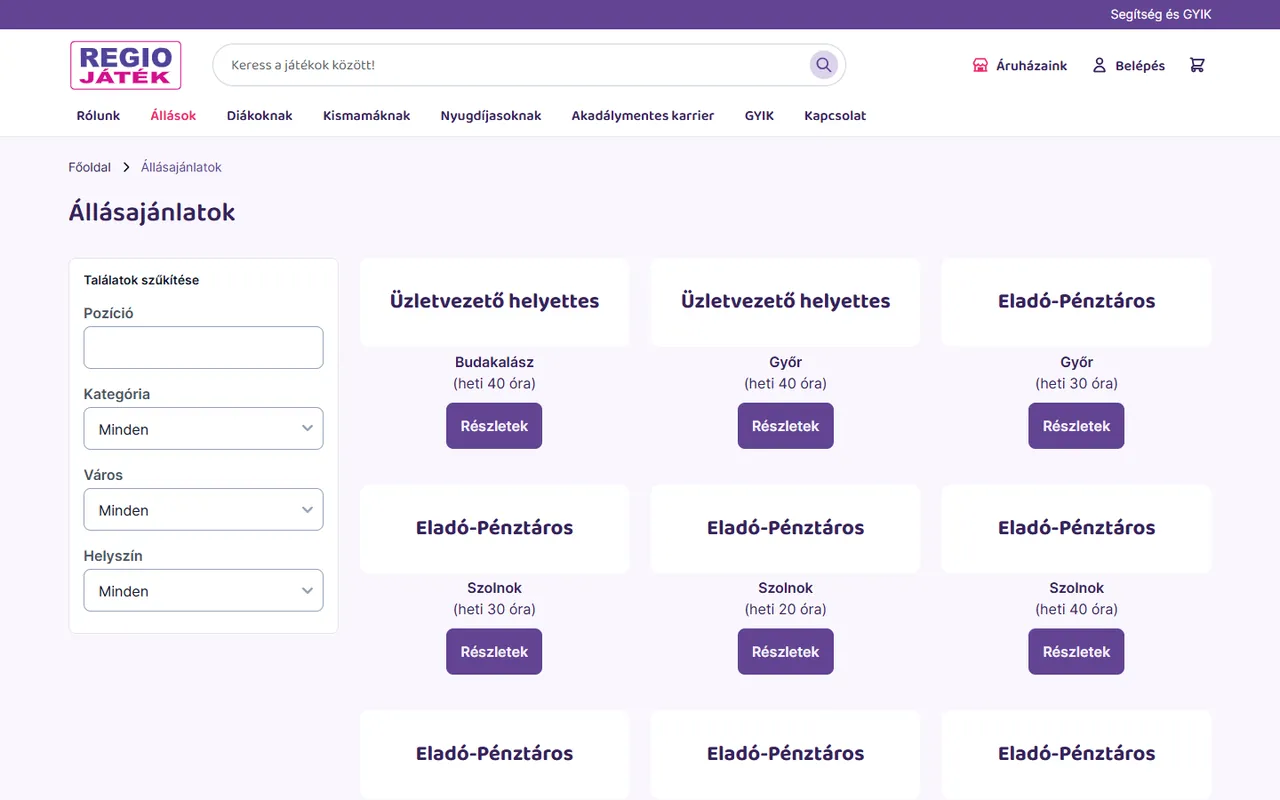Go to homepage via REGIO JÁTÉK logo

[x=126, y=65]
